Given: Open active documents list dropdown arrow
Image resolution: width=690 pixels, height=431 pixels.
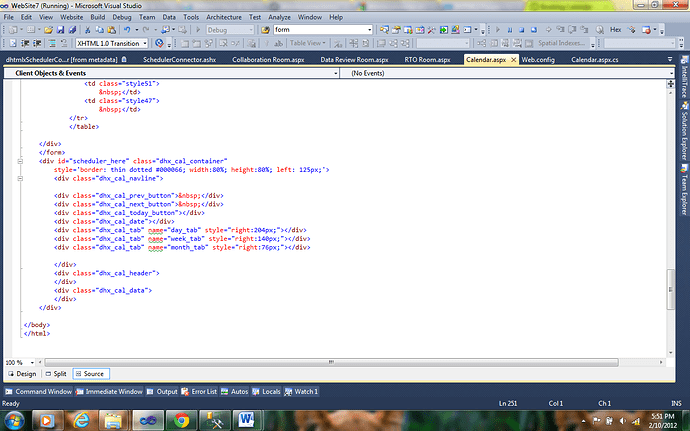Looking at the screenshot, I should (670, 59).
